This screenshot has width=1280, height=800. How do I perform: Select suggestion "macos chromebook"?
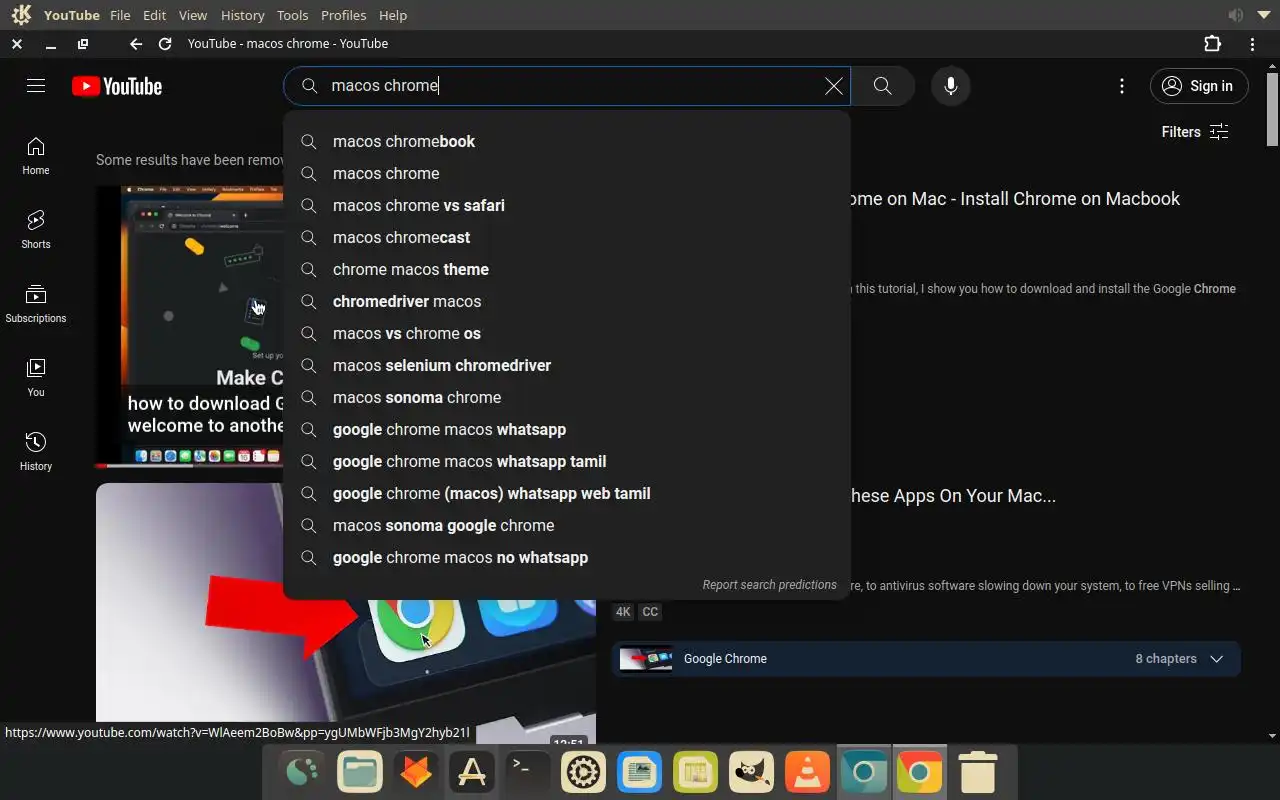[567, 142]
